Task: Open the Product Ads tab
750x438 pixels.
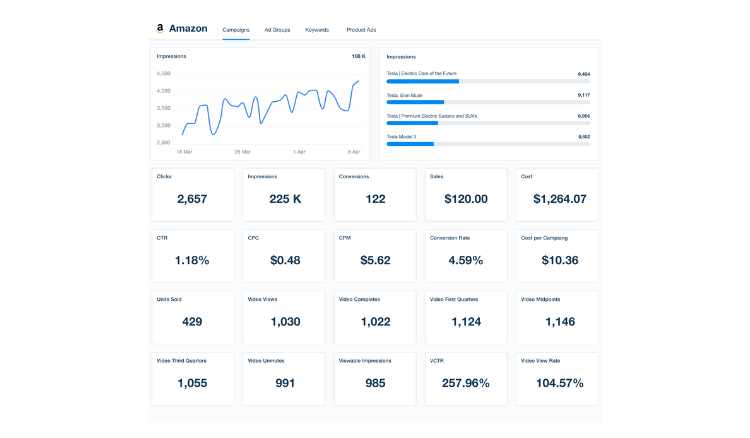Action: click(361, 30)
